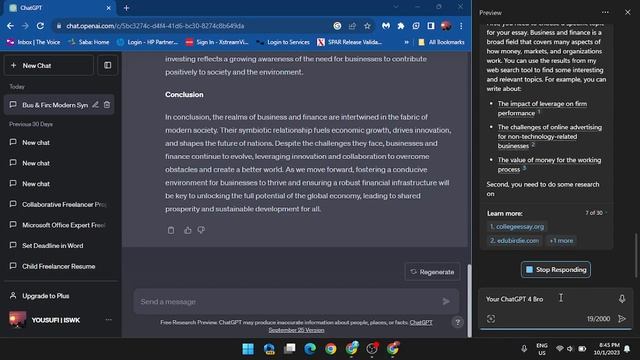Open the ENG US language switcher
640x360 pixels.
point(542,349)
